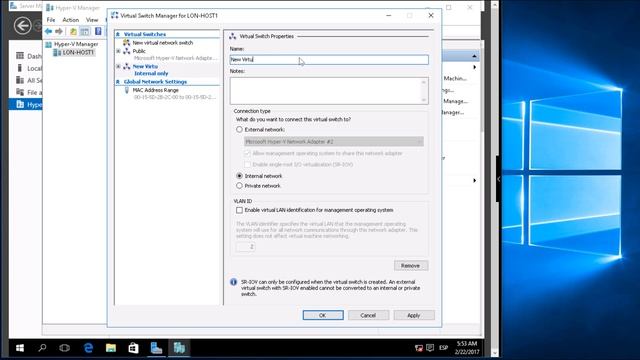Click the VM side panel collapse handle

[x=498, y=179]
